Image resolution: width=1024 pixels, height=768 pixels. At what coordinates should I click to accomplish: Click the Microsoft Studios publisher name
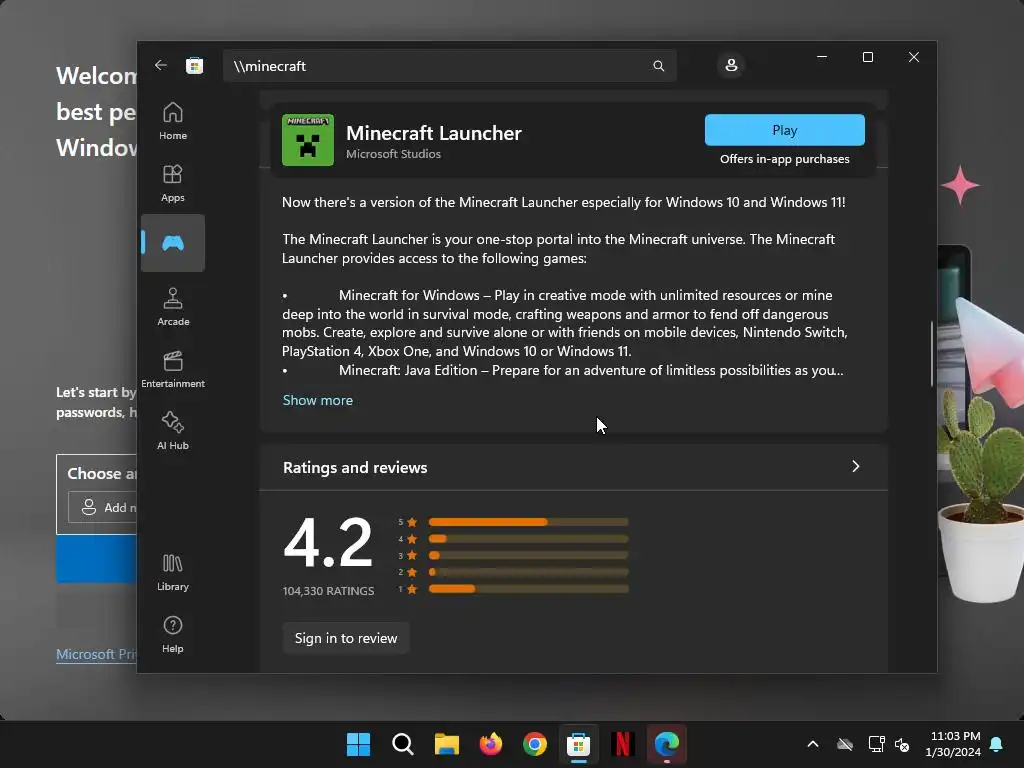(393, 154)
